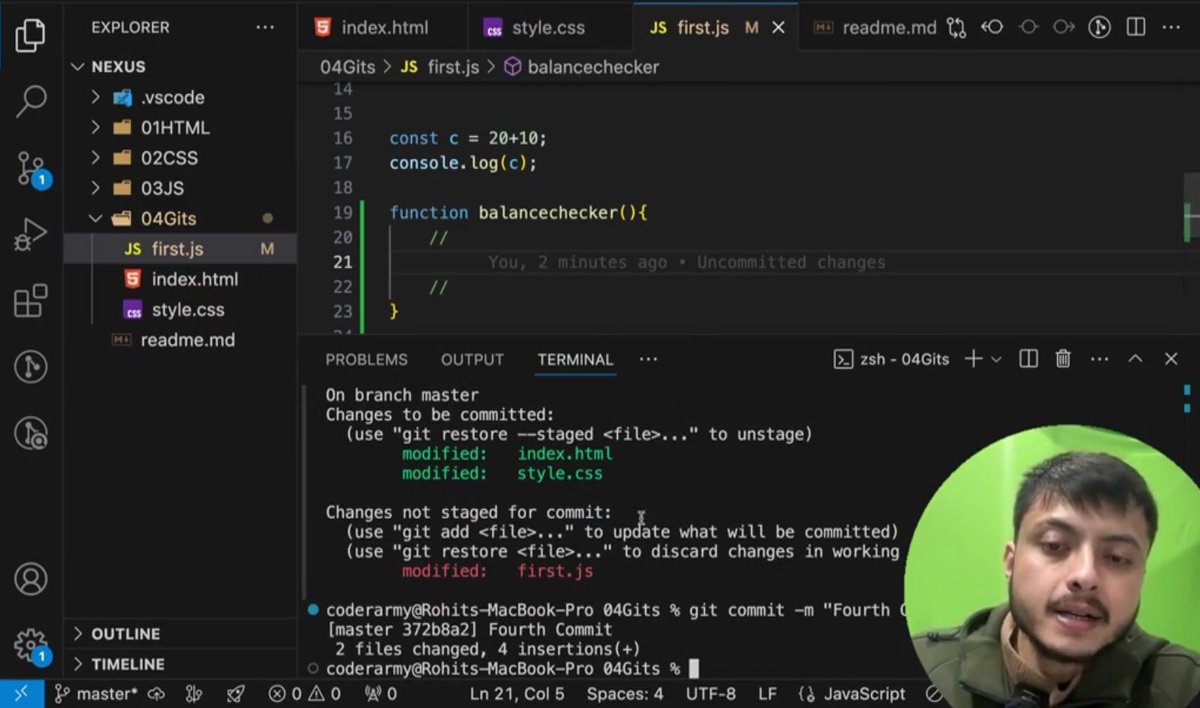The width and height of the screenshot is (1200, 708).
Task: Click the master* branch in the status bar
Action: tap(98, 692)
